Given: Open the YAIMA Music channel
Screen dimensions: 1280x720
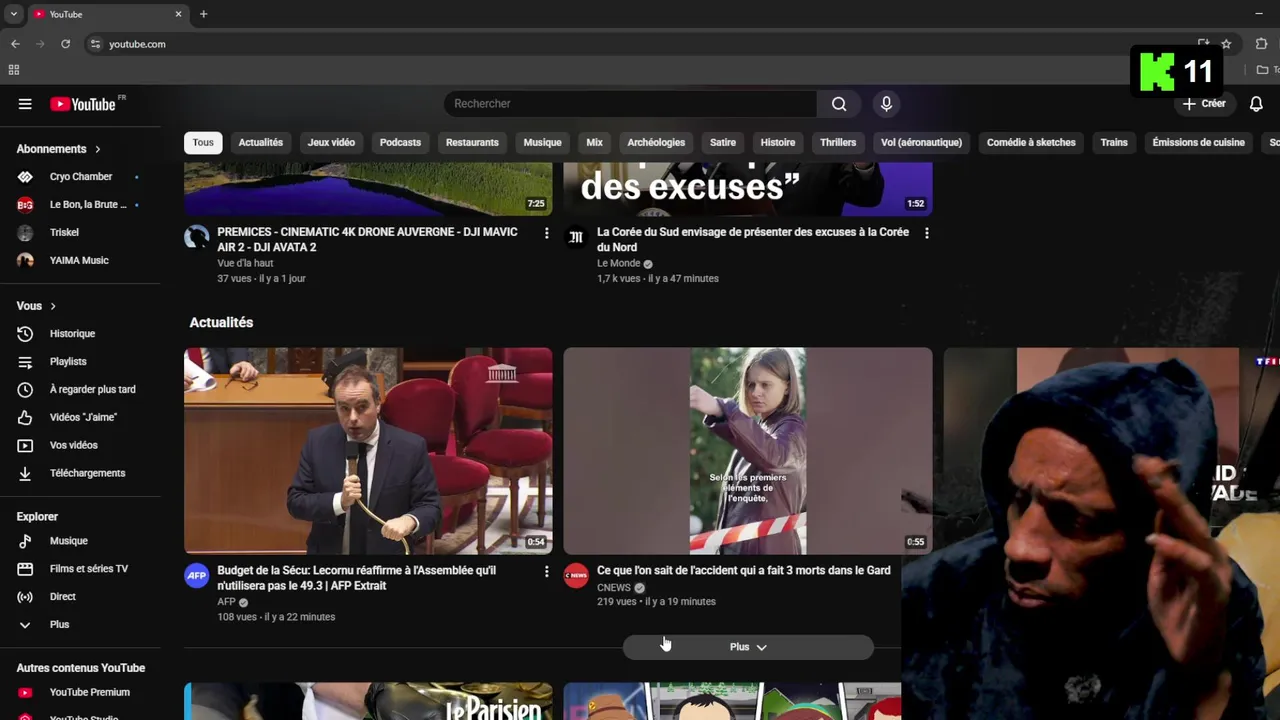Looking at the screenshot, I should tap(80, 261).
